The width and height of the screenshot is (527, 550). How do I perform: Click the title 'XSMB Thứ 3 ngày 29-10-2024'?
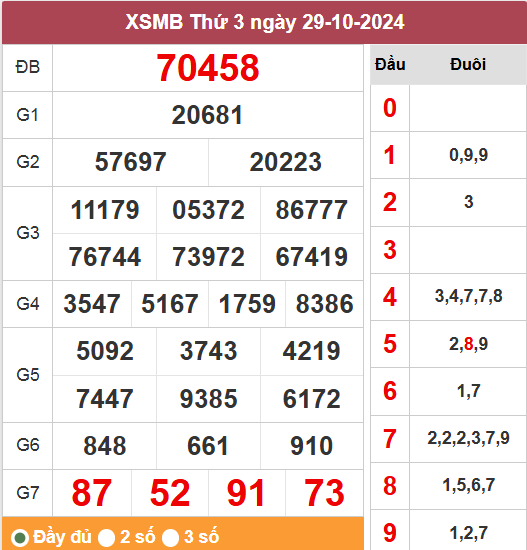click(265, 22)
